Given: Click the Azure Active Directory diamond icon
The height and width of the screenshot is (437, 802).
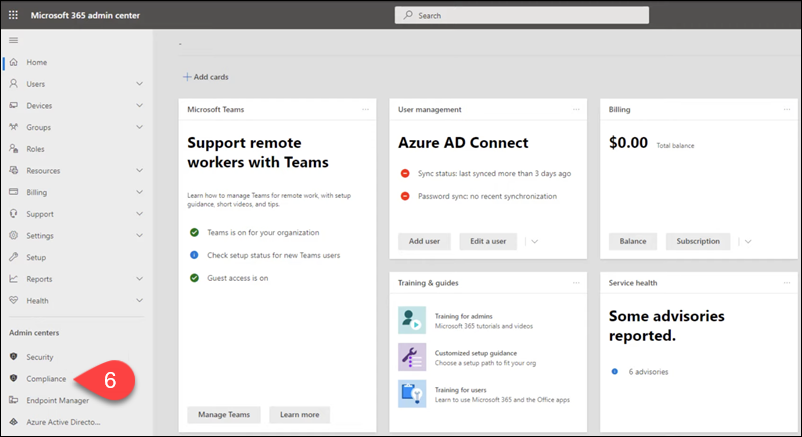Looking at the screenshot, I should [x=14, y=422].
